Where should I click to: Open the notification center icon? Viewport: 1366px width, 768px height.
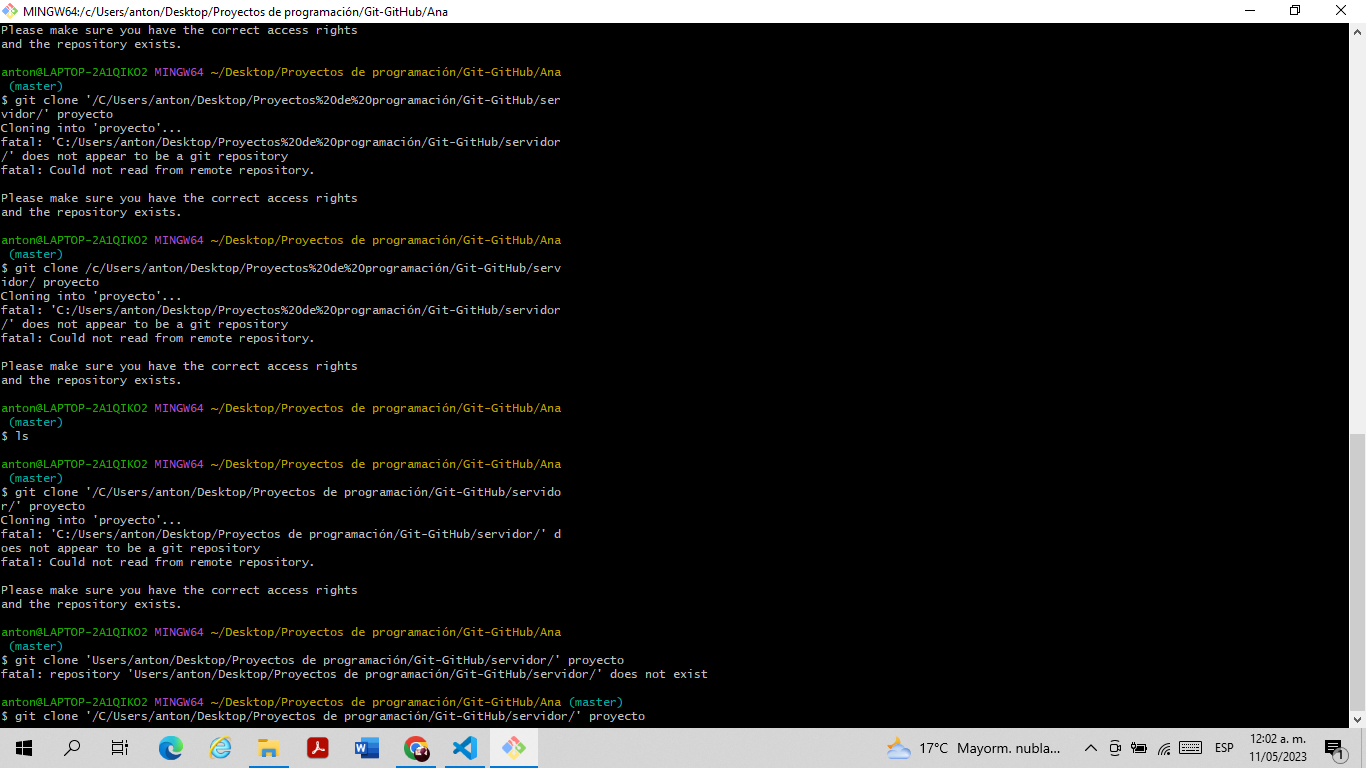pos(1335,748)
